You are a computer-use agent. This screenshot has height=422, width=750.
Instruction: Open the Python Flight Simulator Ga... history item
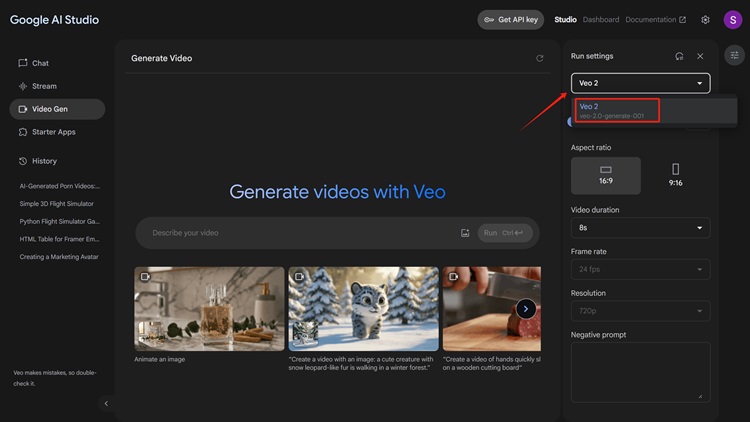point(59,222)
